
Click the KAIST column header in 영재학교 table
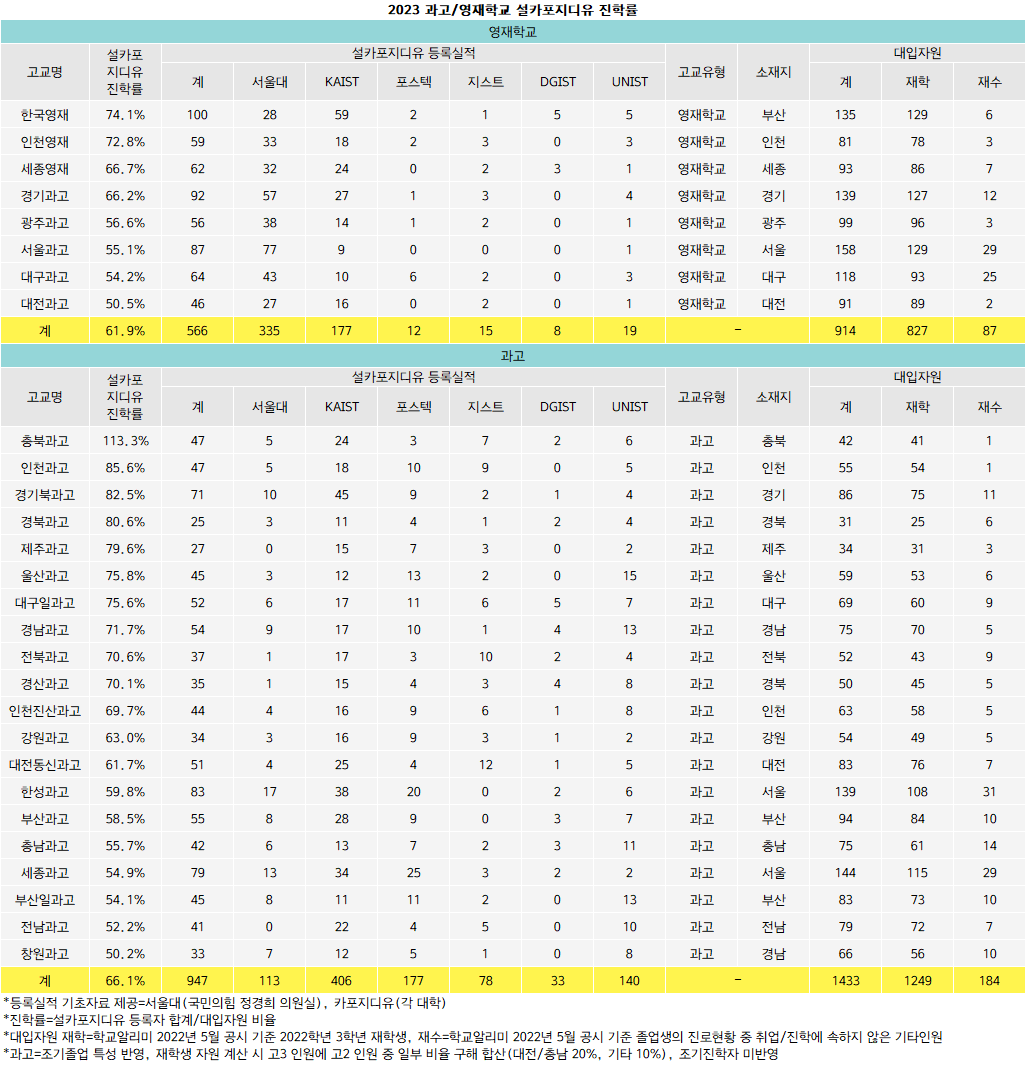(342, 82)
